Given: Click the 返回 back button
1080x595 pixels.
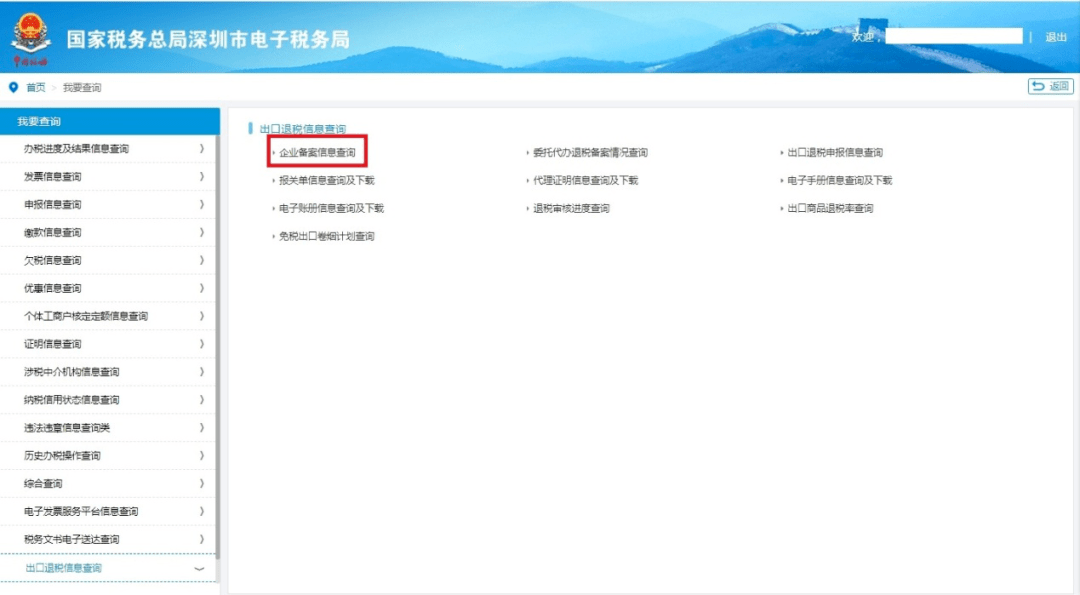Looking at the screenshot, I should pos(1050,87).
